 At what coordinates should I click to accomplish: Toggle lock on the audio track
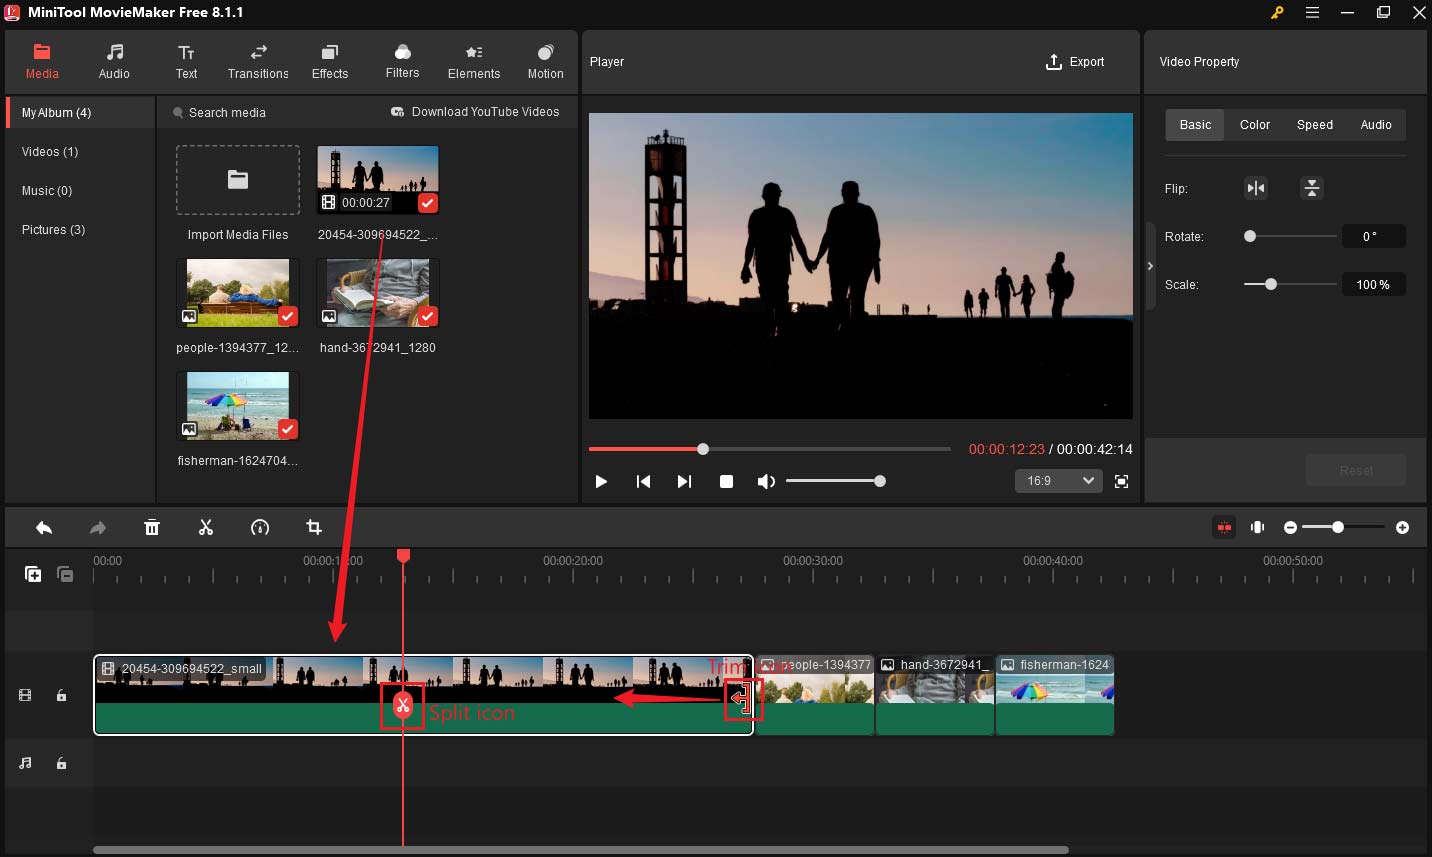[62, 763]
